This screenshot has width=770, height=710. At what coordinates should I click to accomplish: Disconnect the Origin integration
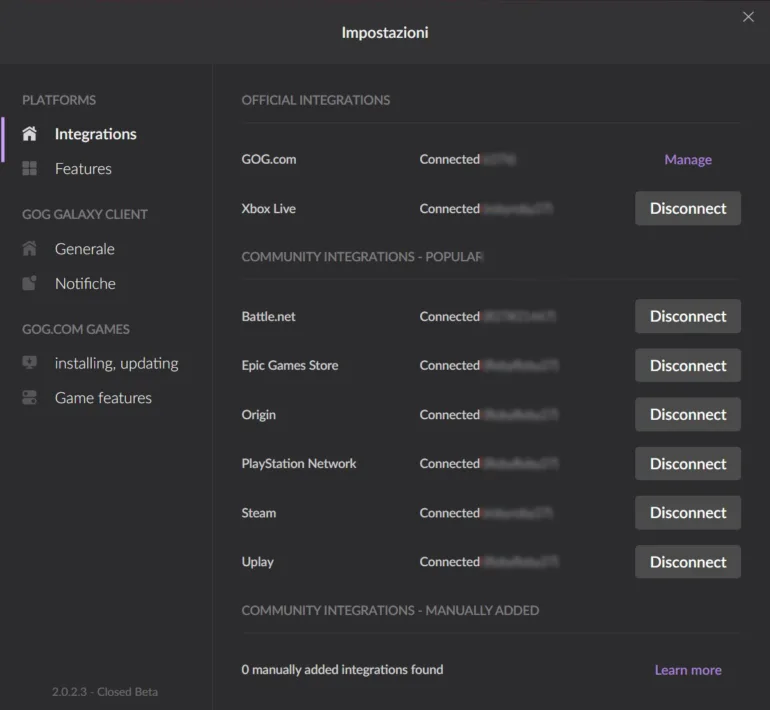(688, 414)
